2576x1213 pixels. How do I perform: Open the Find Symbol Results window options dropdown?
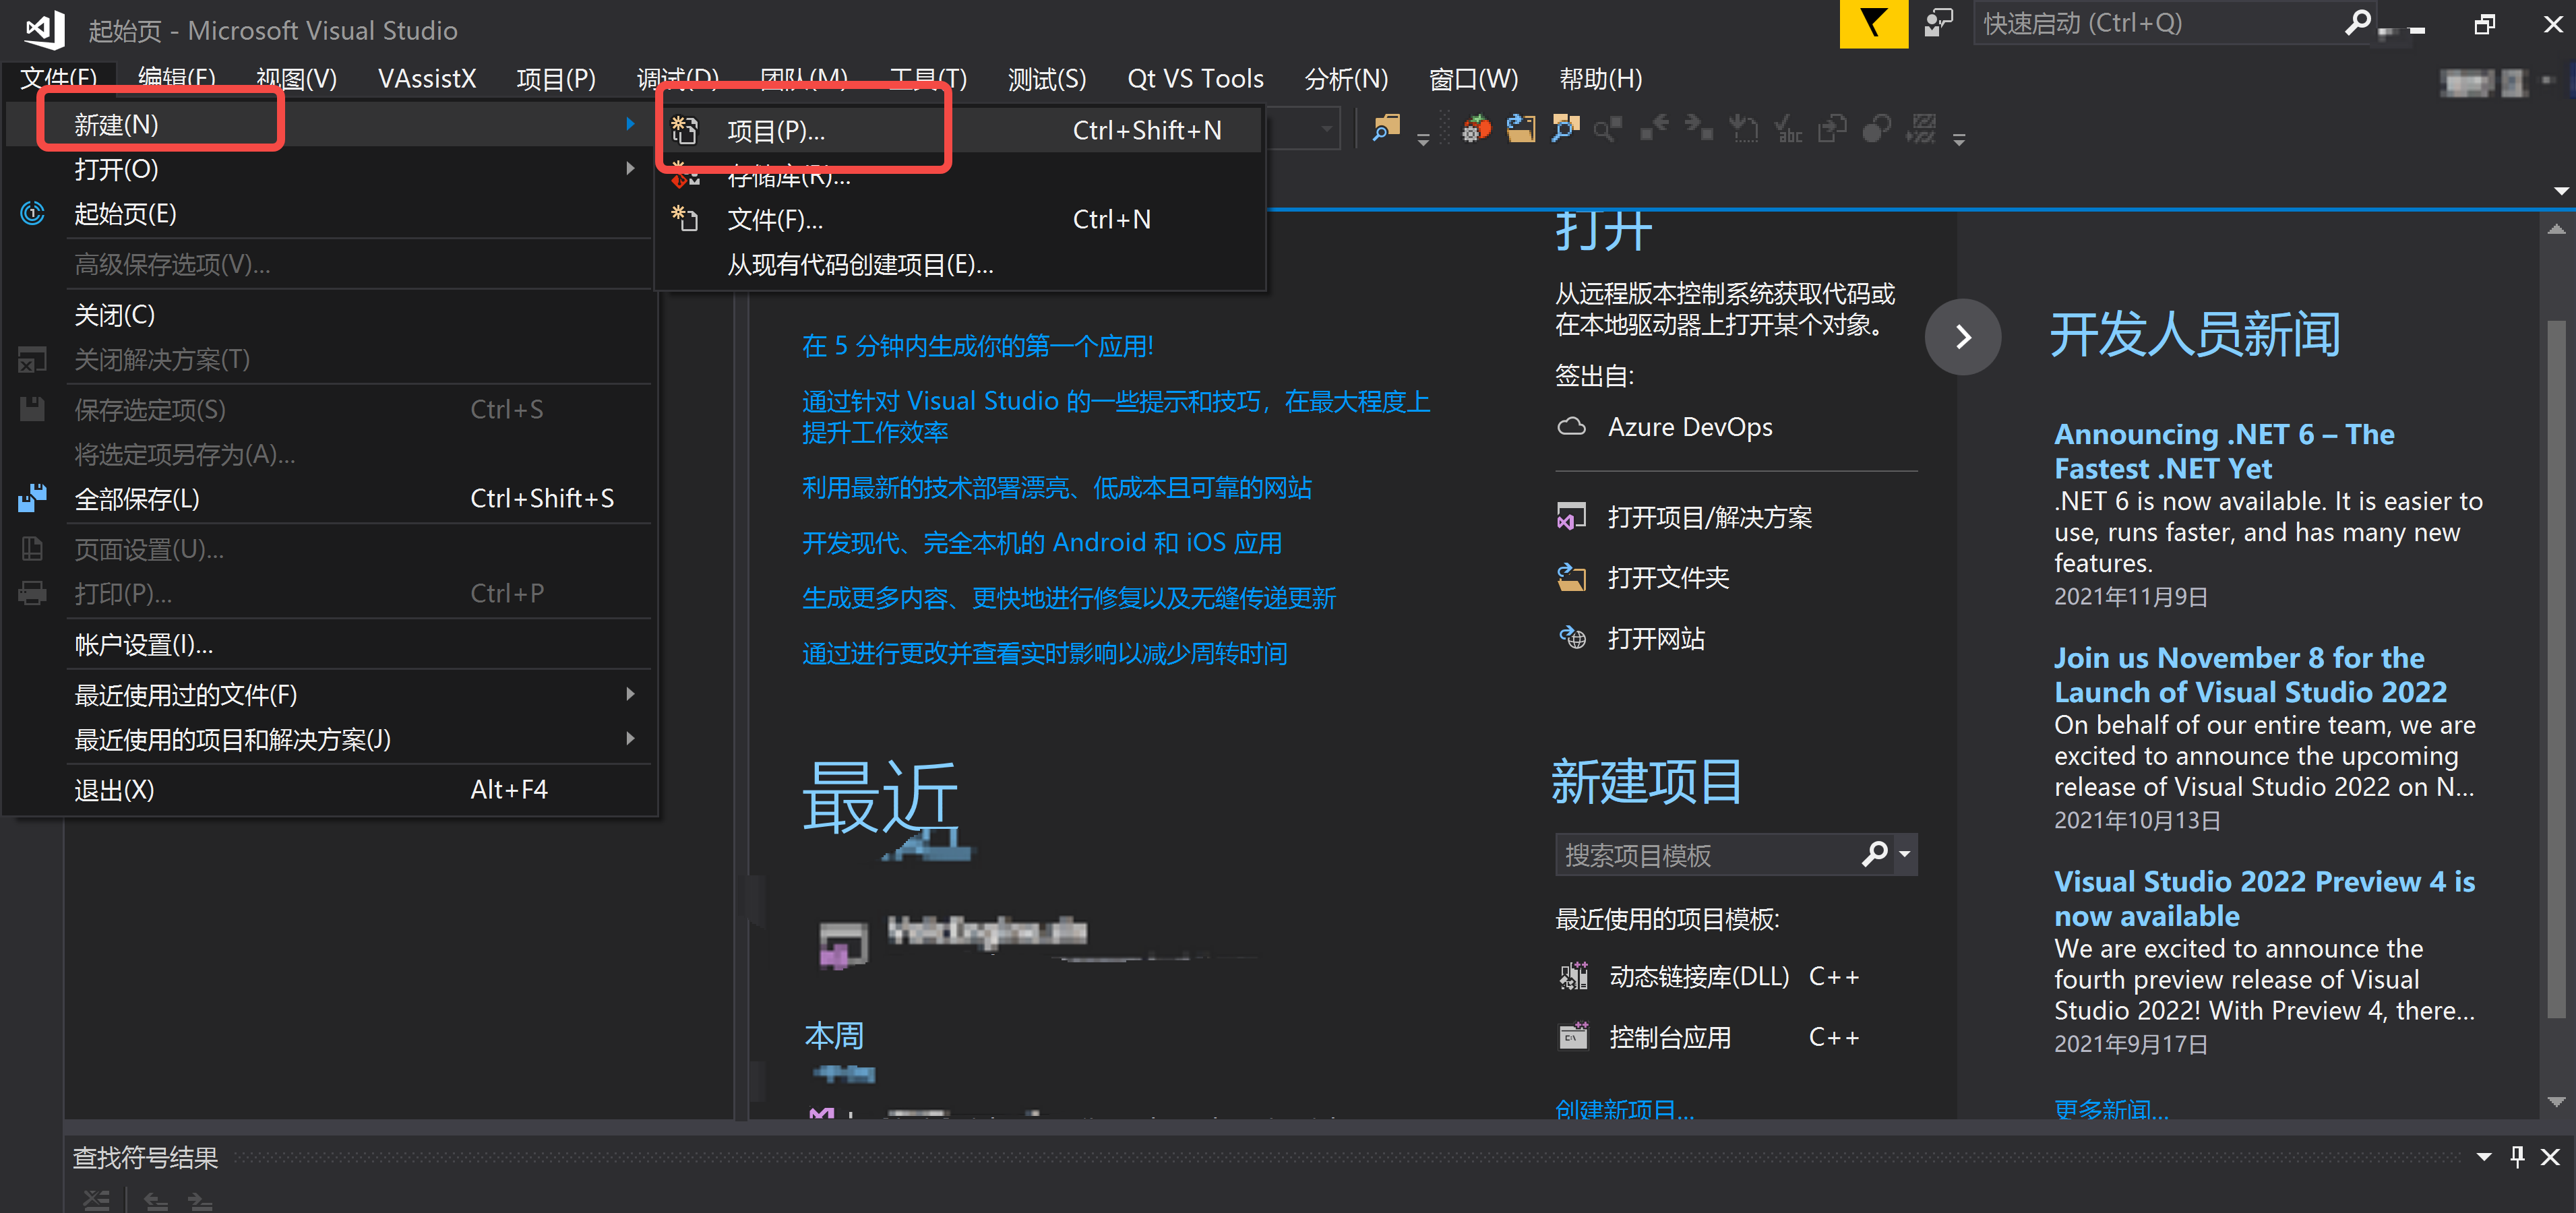point(2483,1156)
